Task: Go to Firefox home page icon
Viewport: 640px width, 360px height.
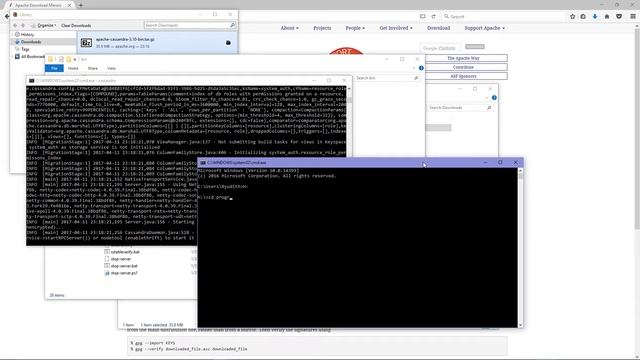Action: click(x=607, y=16)
